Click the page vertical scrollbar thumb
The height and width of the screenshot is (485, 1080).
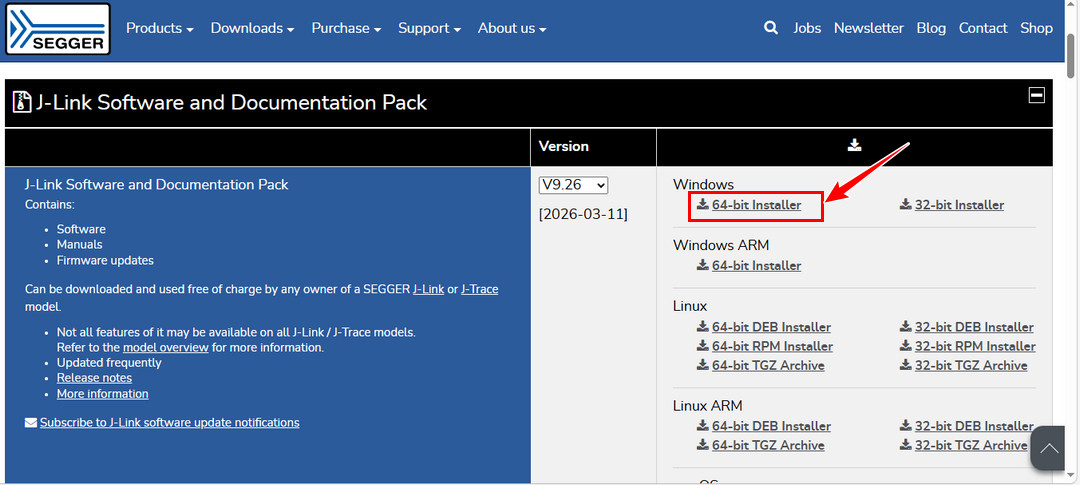tap(1072, 54)
